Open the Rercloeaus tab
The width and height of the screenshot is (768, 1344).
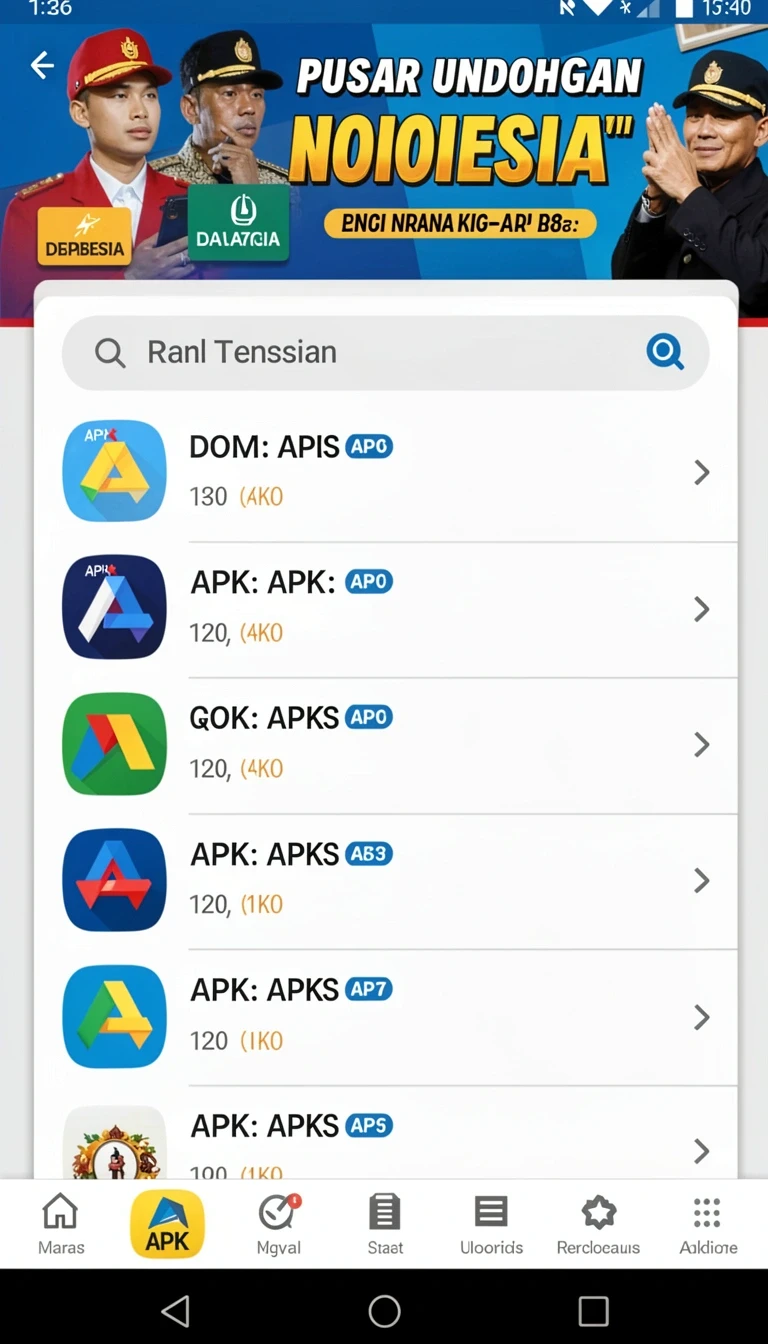598,1224
